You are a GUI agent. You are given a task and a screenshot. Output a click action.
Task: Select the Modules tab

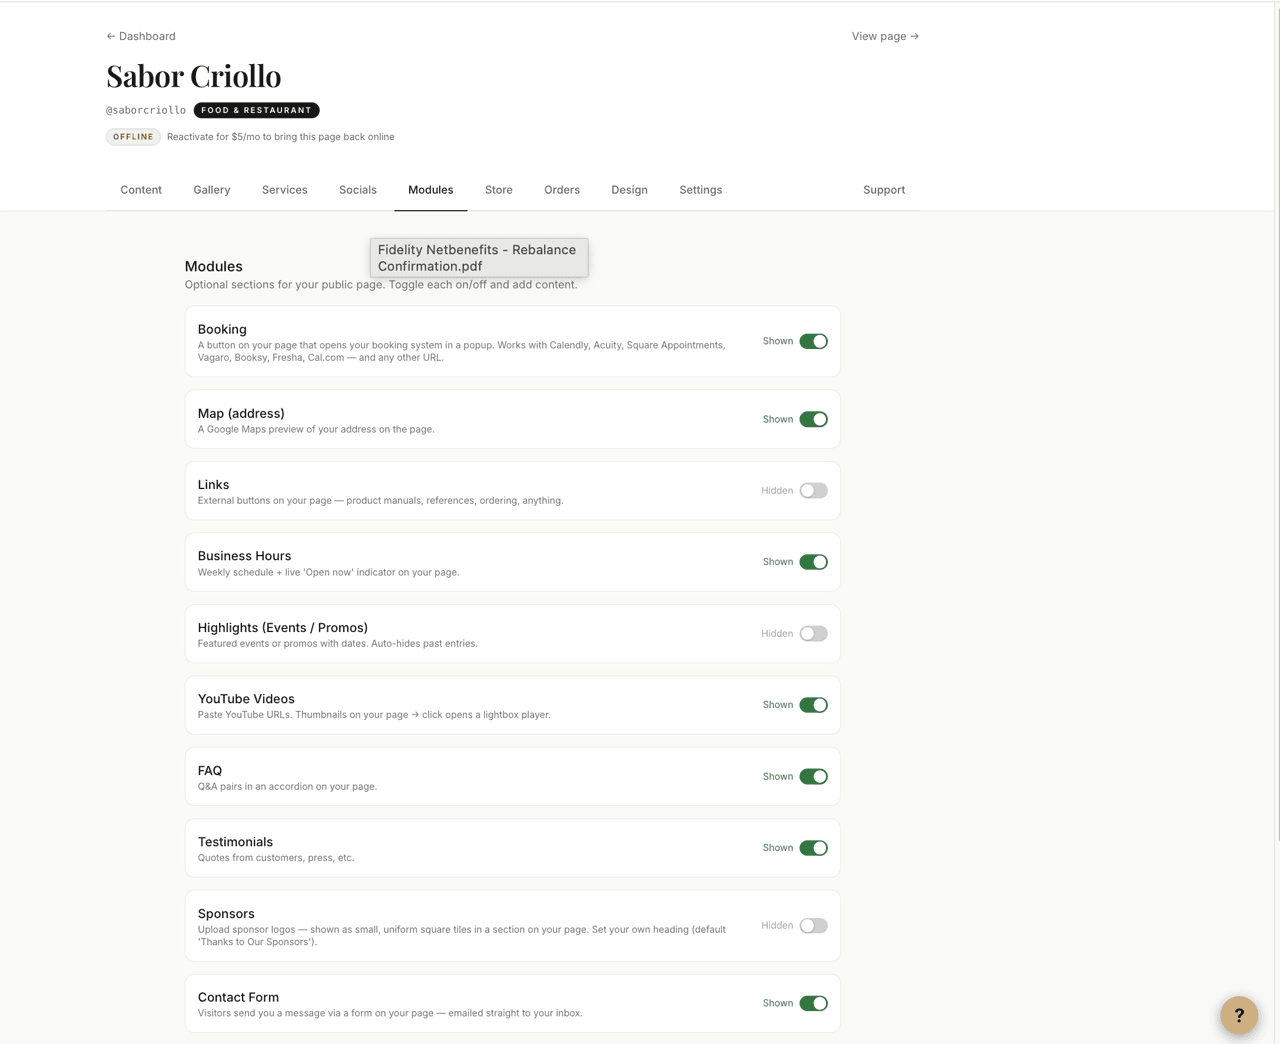click(431, 190)
